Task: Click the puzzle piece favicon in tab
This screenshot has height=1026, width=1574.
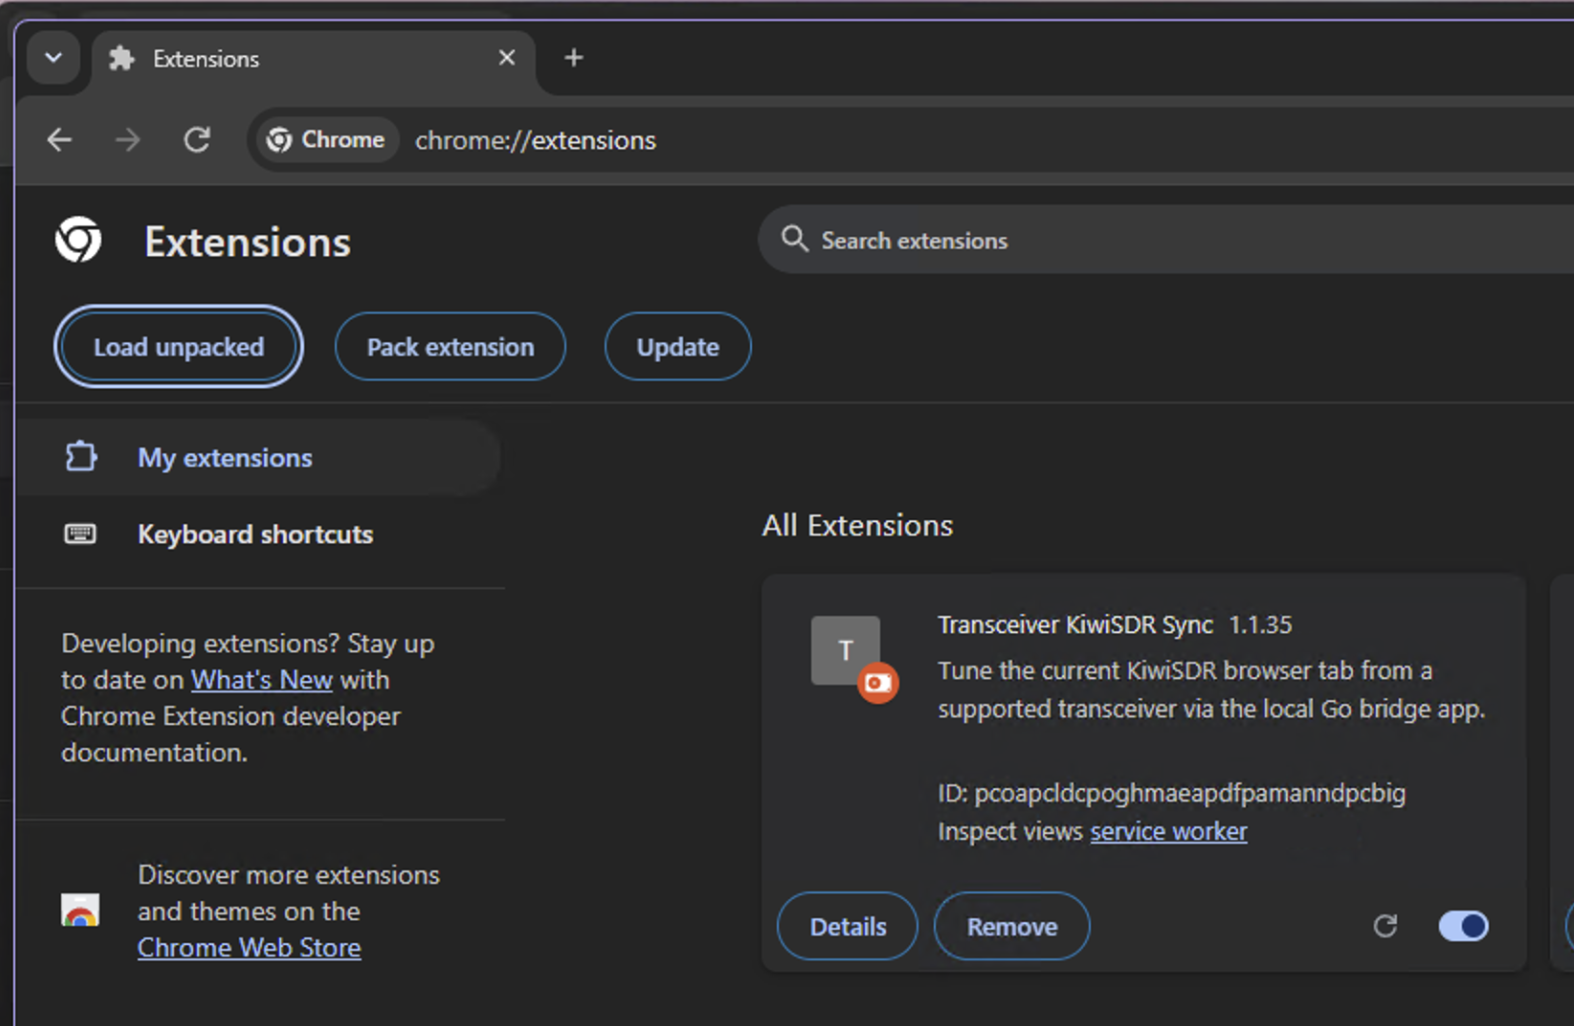Action: coord(122,59)
